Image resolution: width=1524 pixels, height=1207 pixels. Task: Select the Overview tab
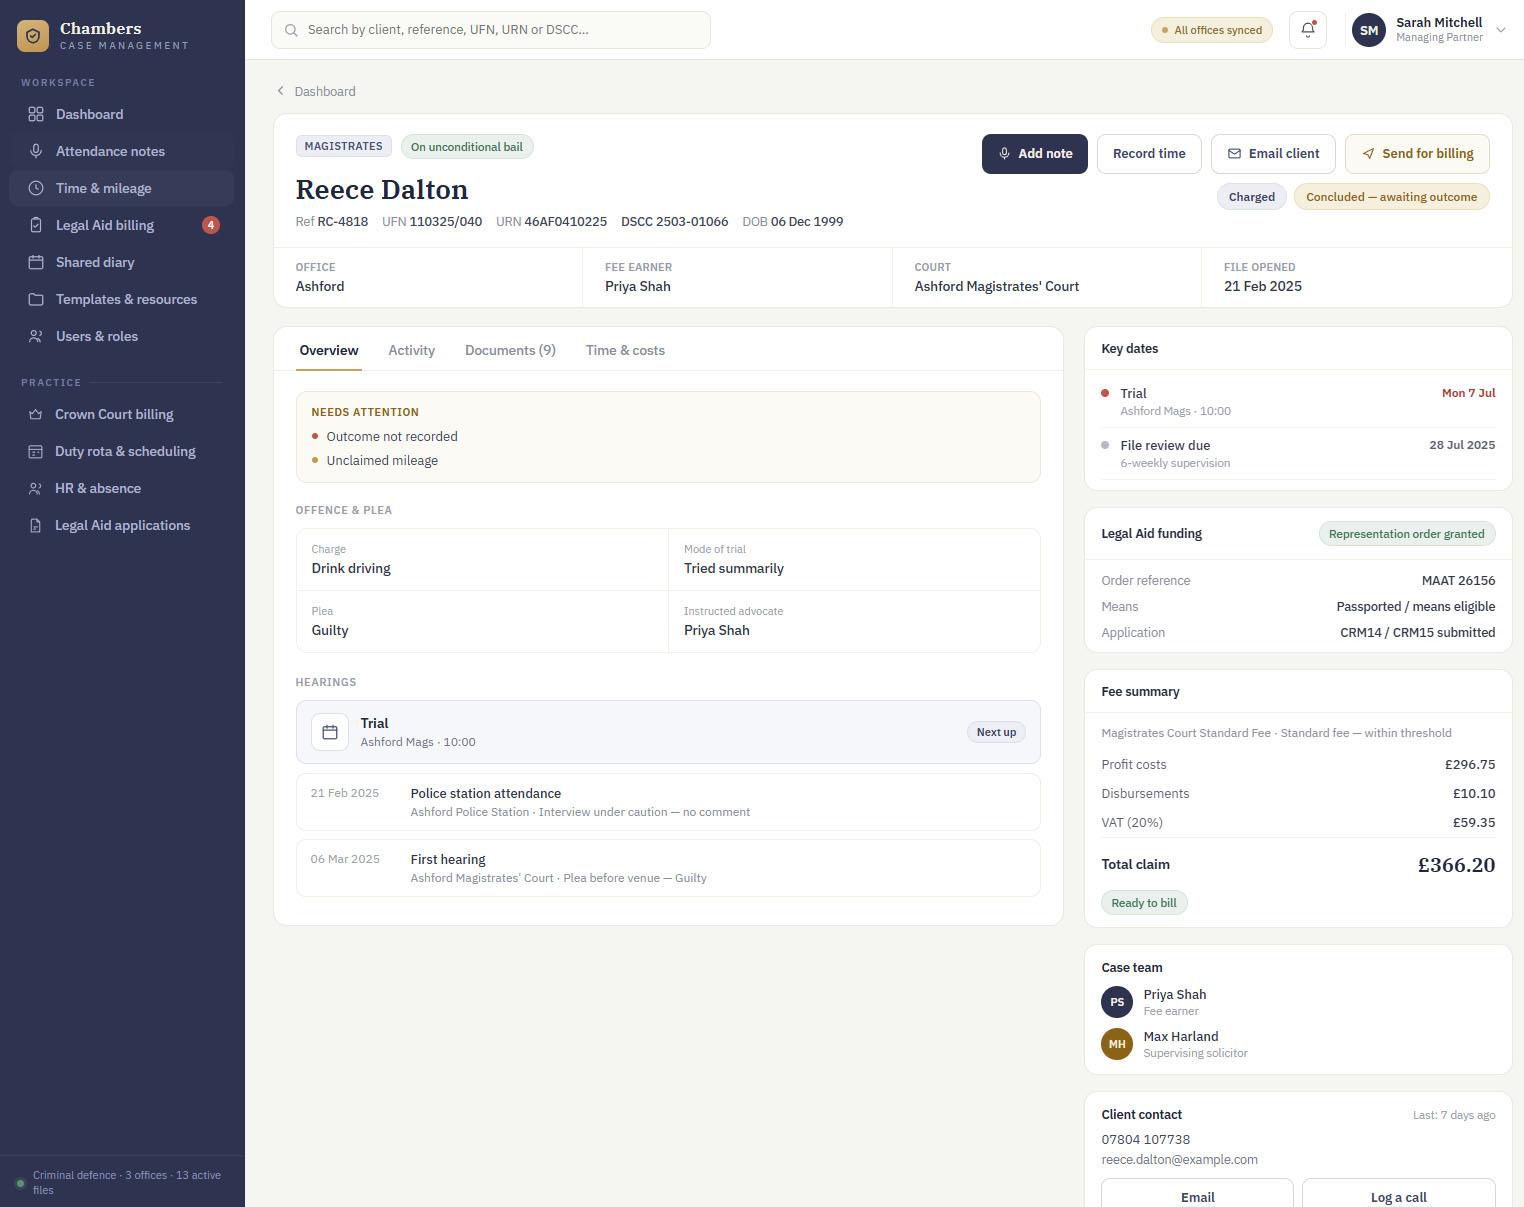click(329, 350)
